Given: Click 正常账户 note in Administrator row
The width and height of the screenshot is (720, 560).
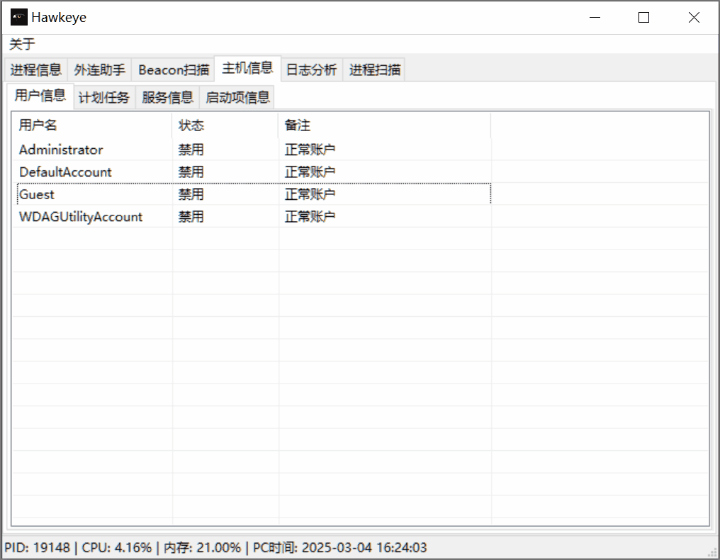Looking at the screenshot, I should click(310, 149).
